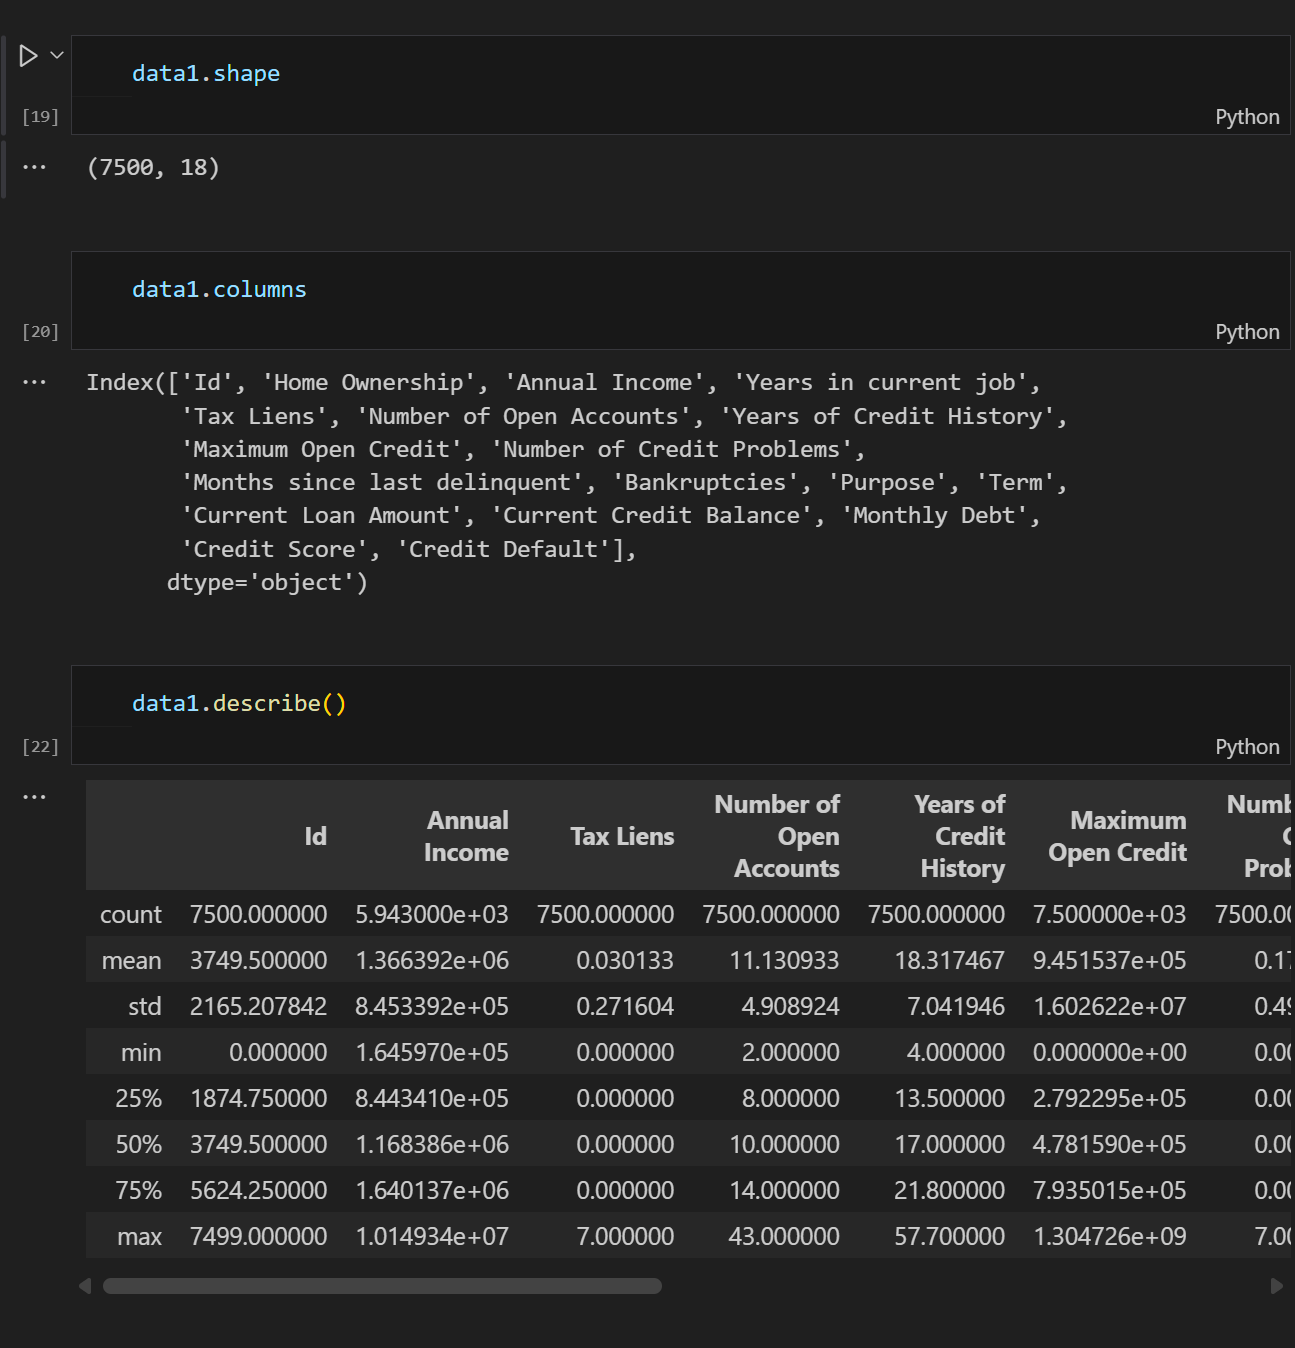Open run options dropdown beside play button
The height and width of the screenshot is (1348, 1295).
57,55
